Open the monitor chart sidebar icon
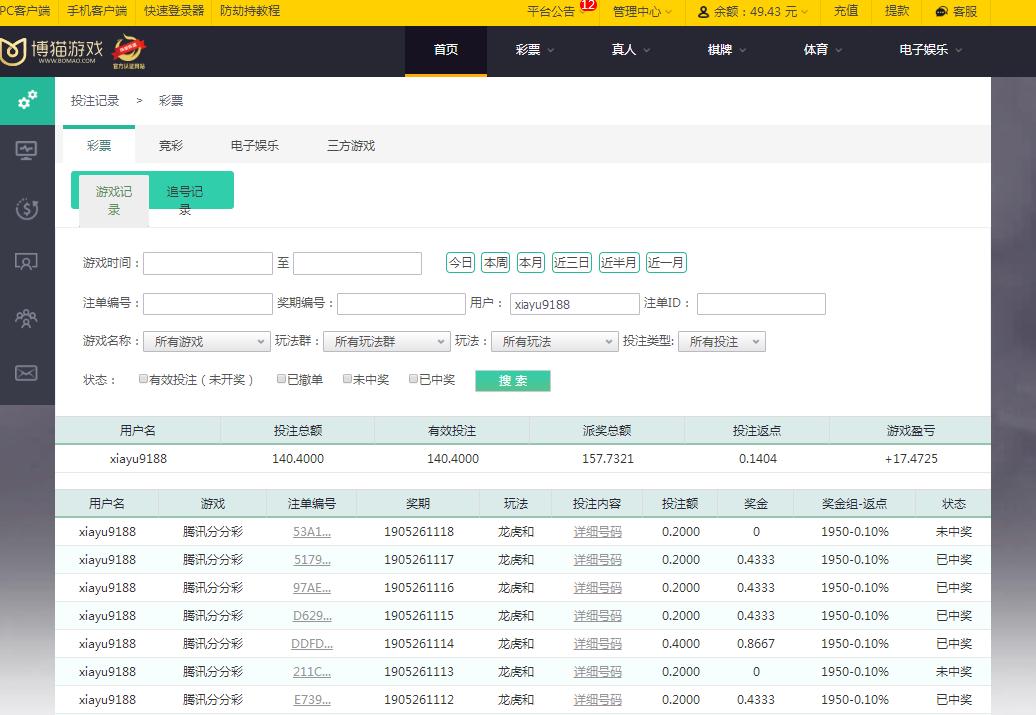The image size is (1036, 715). (26, 151)
